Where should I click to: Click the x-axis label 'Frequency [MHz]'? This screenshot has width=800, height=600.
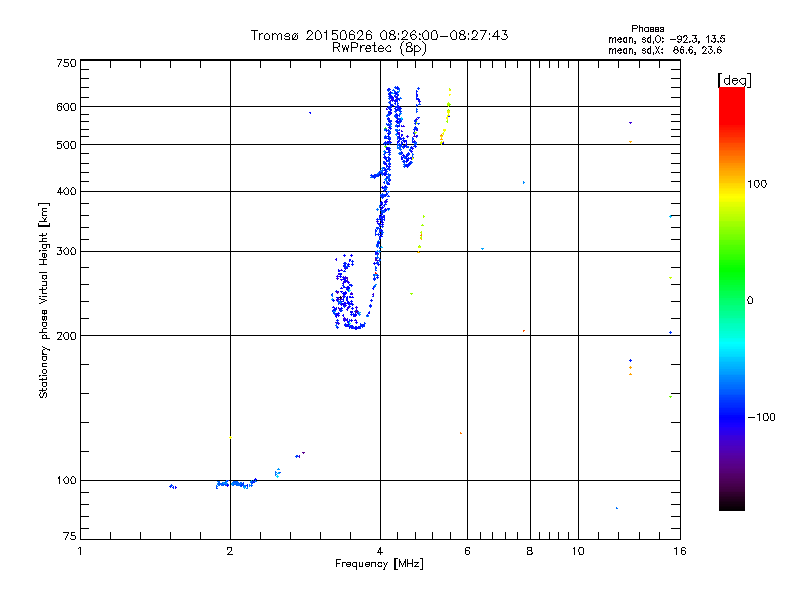pyautogui.click(x=379, y=564)
